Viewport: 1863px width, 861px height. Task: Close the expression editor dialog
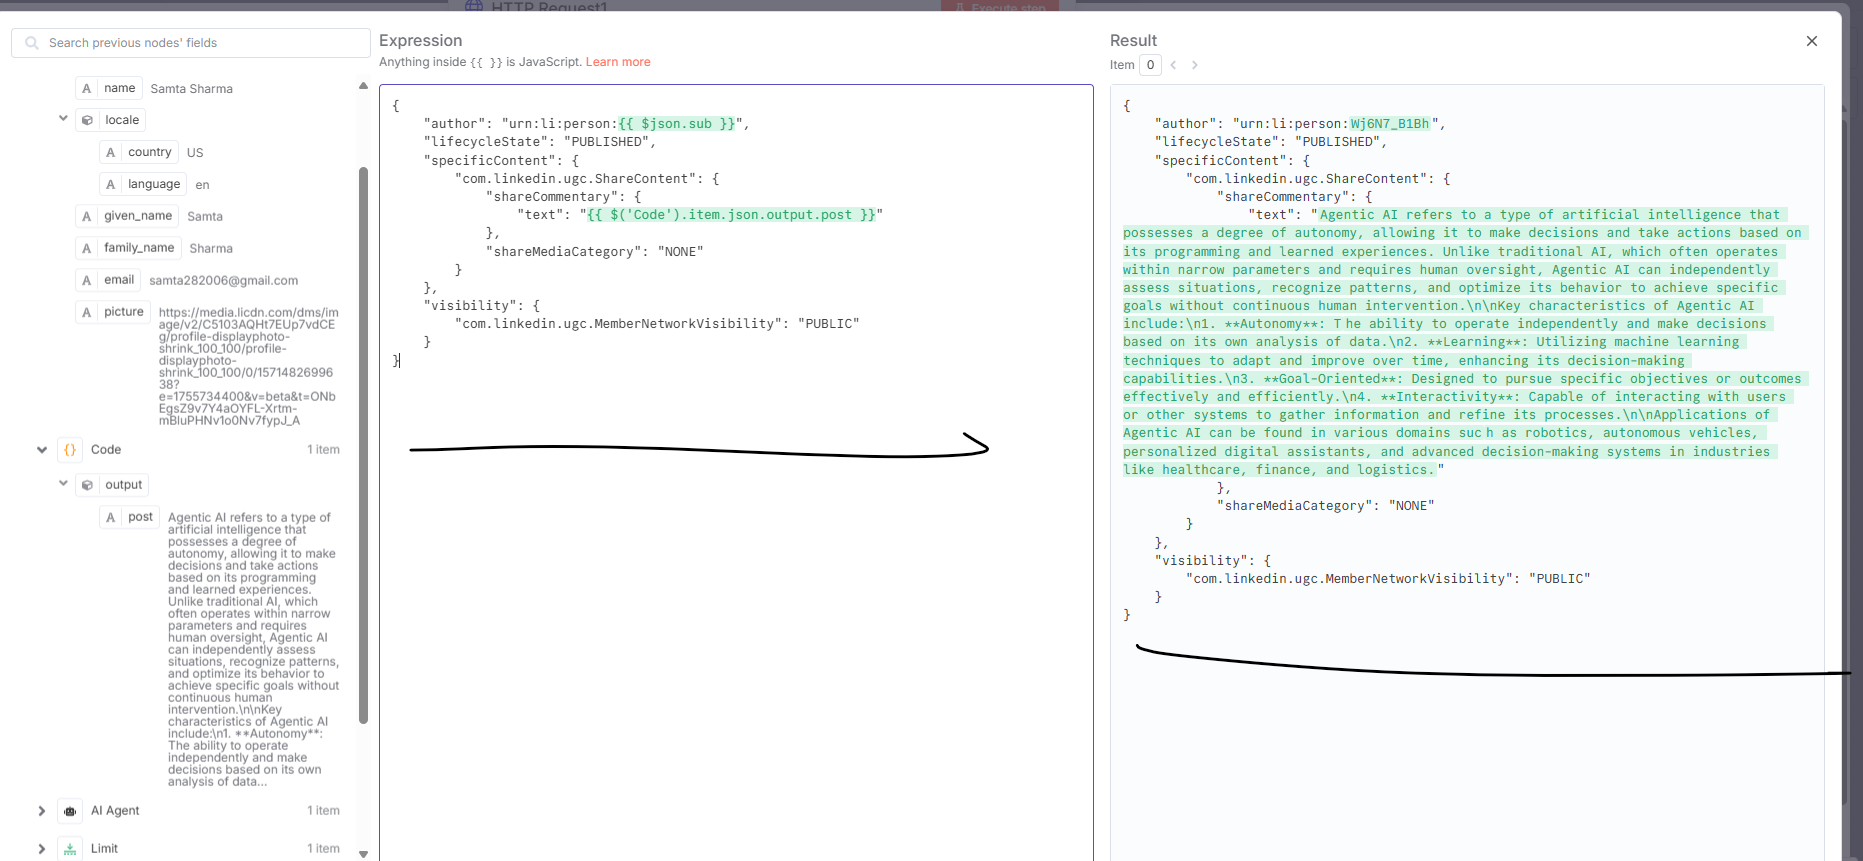[1811, 41]
